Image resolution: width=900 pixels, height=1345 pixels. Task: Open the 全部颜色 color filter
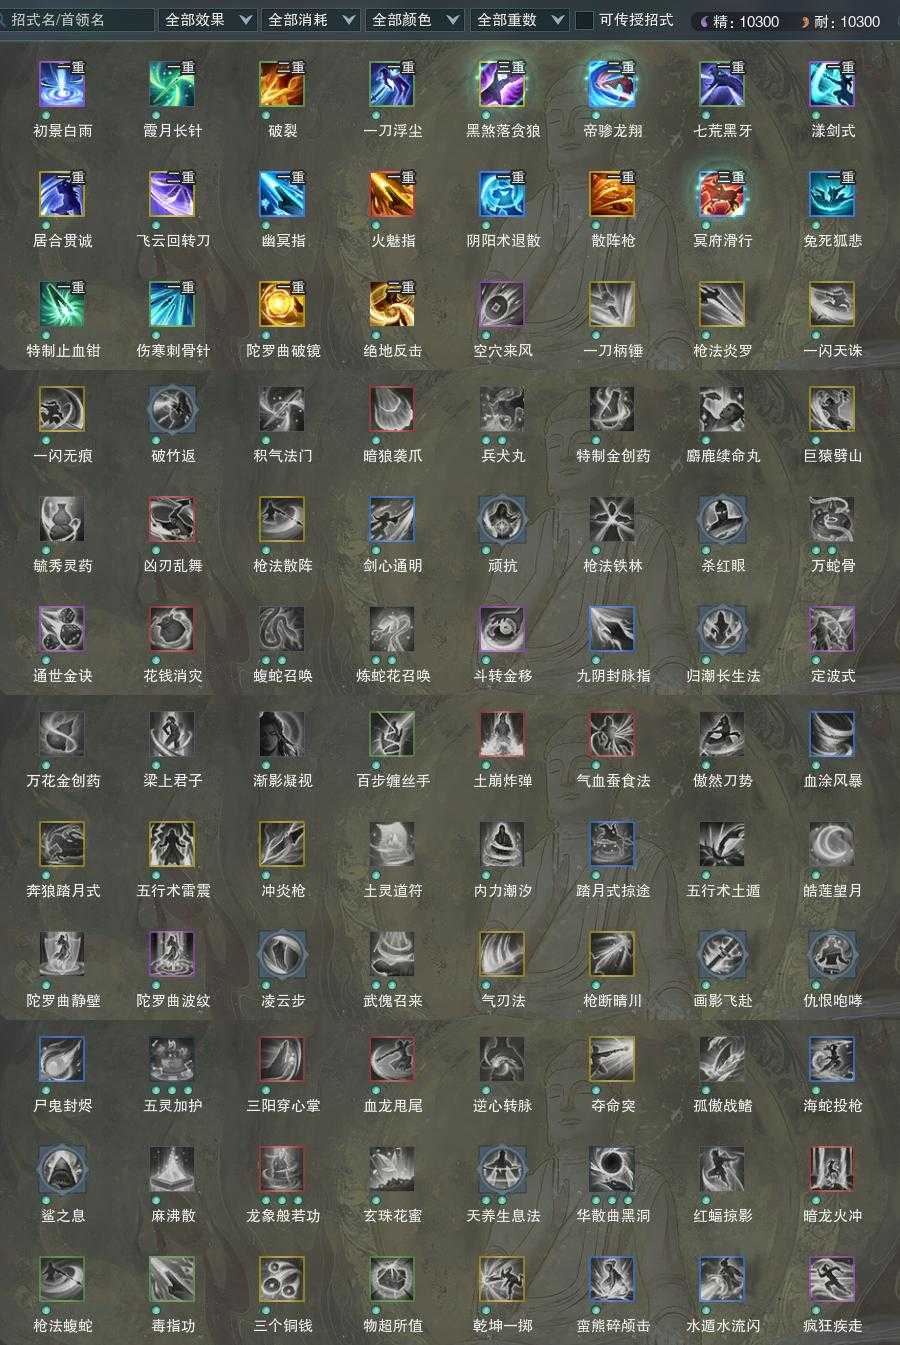[x=415, y=20]
